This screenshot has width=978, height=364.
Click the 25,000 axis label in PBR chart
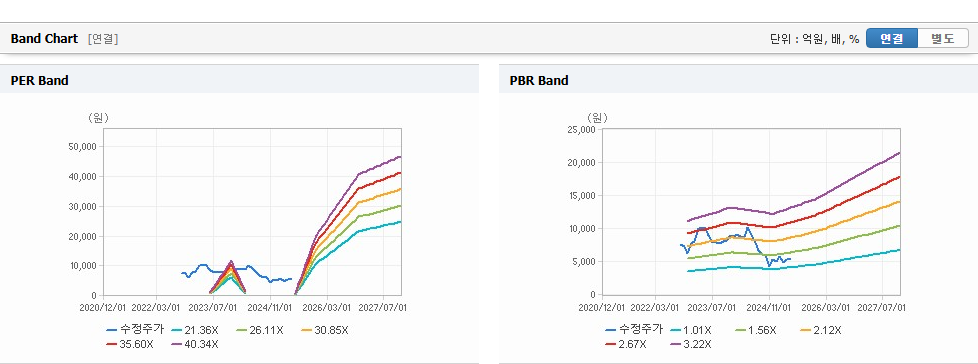(x=581, y=130)
